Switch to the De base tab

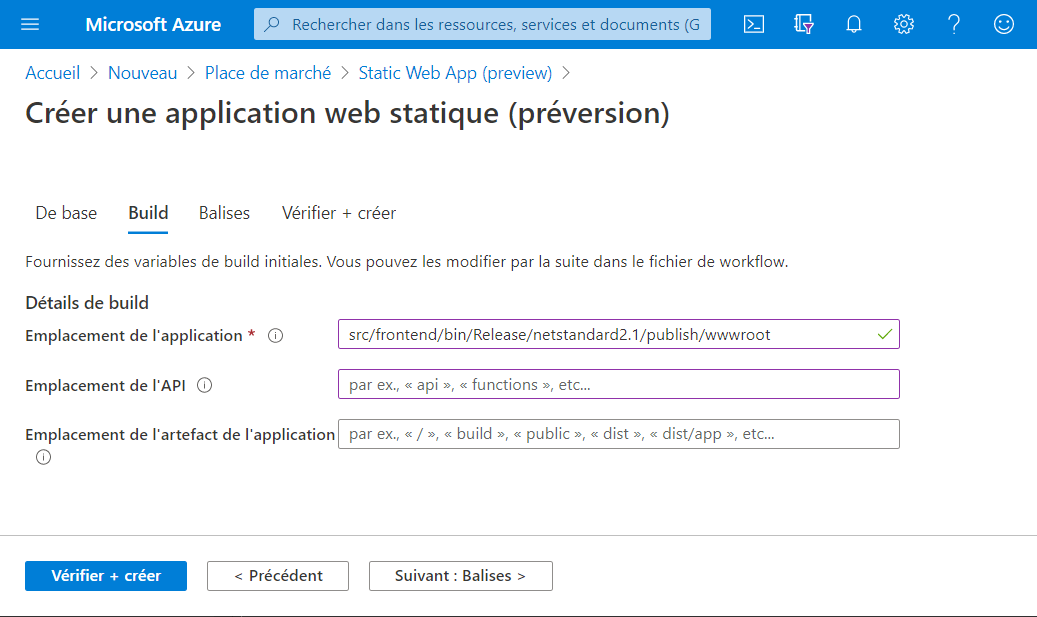66,213
